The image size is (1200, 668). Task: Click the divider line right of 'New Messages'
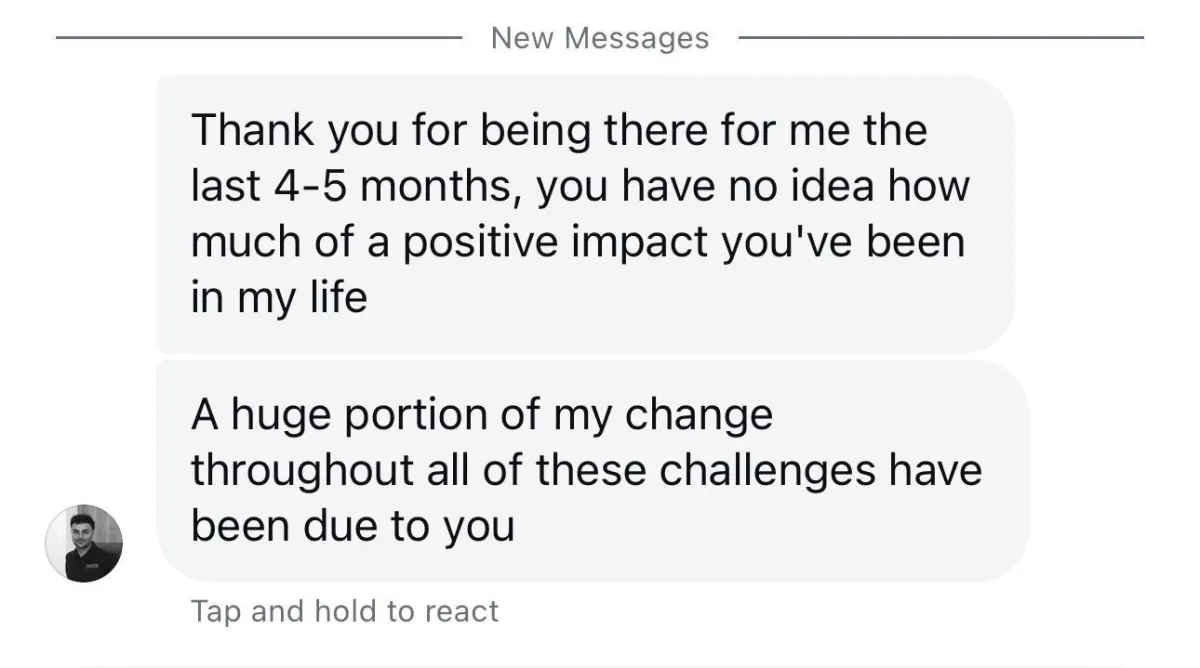(x=941, y=38)
